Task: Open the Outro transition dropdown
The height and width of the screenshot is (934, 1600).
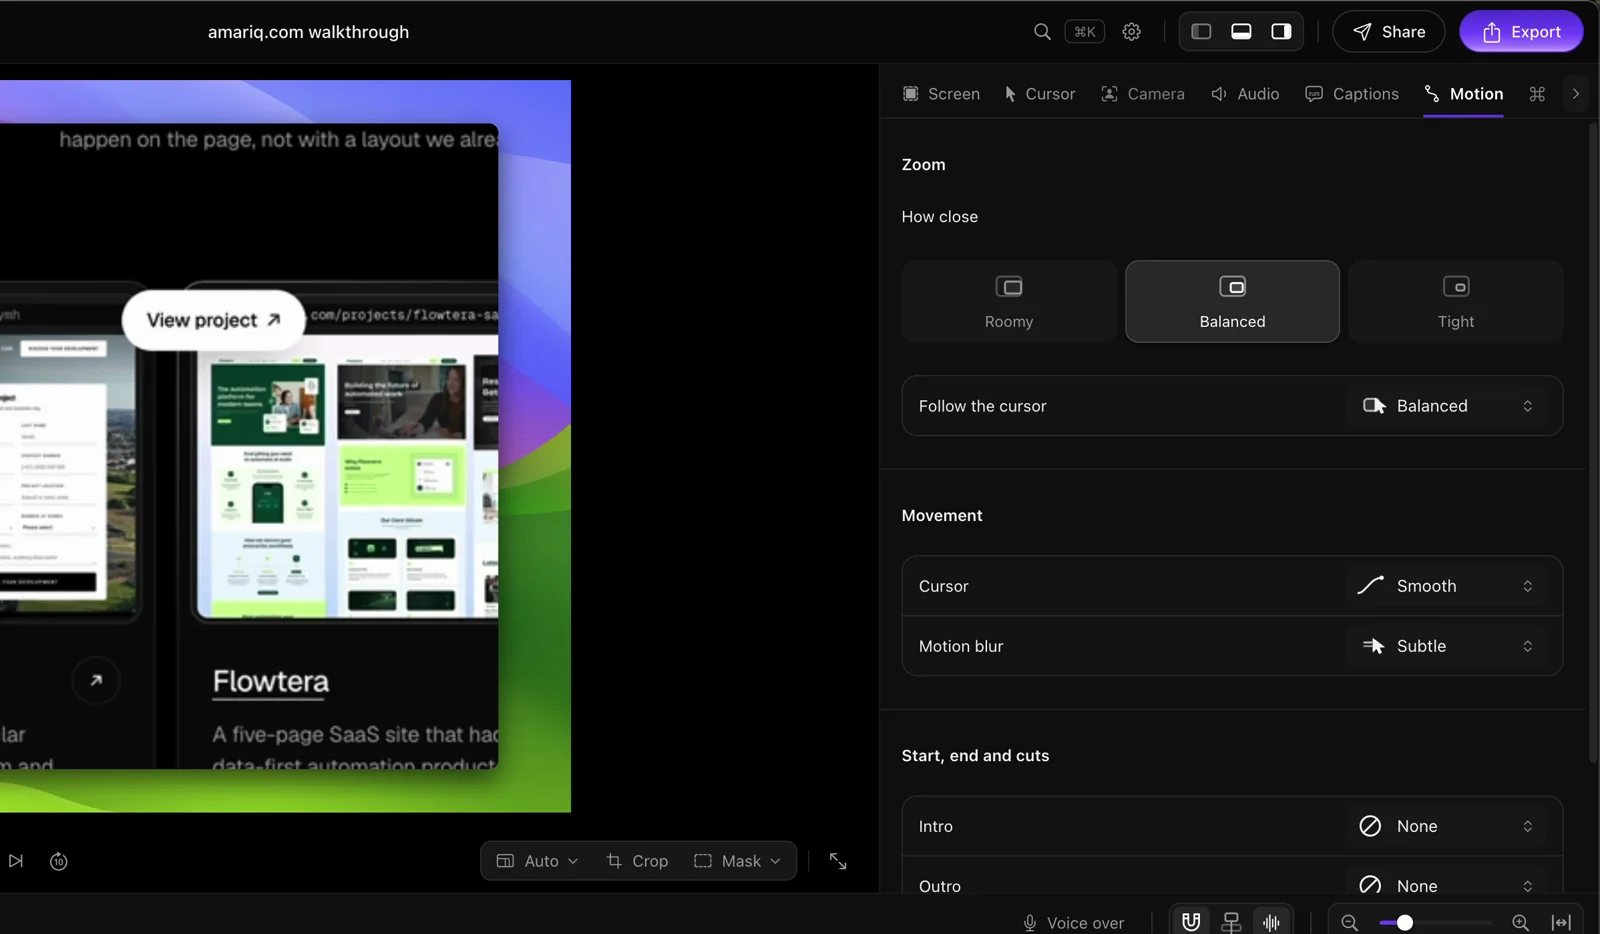Action: point(1447,886)
